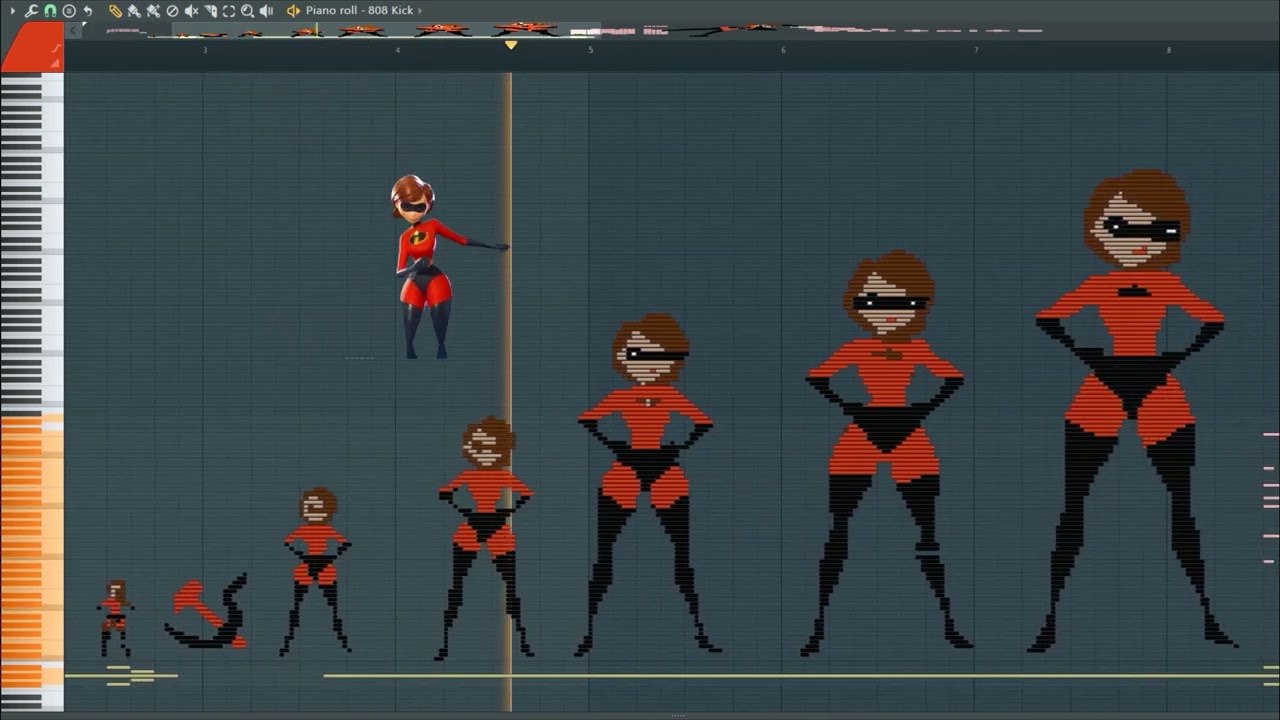Select the paint brush tool
Image resolution: width=1280 pixels, height=720 pixels.
[134, 10]
